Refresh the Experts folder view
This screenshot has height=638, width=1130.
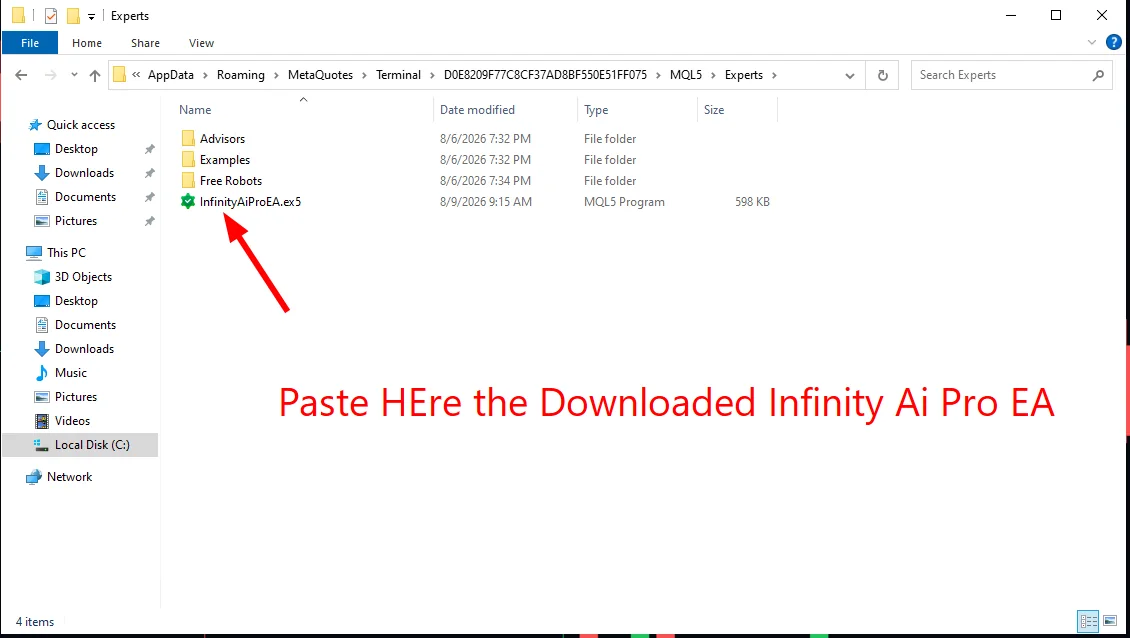click(x=882, y=75)
